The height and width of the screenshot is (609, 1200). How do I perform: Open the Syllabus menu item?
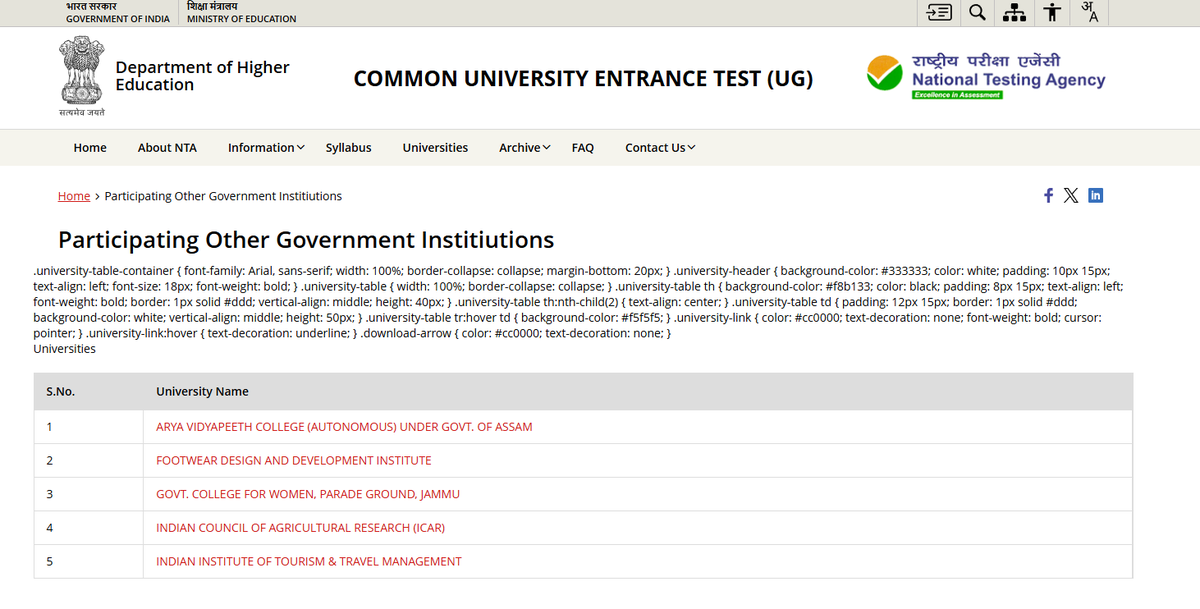[x=348, y=147]
